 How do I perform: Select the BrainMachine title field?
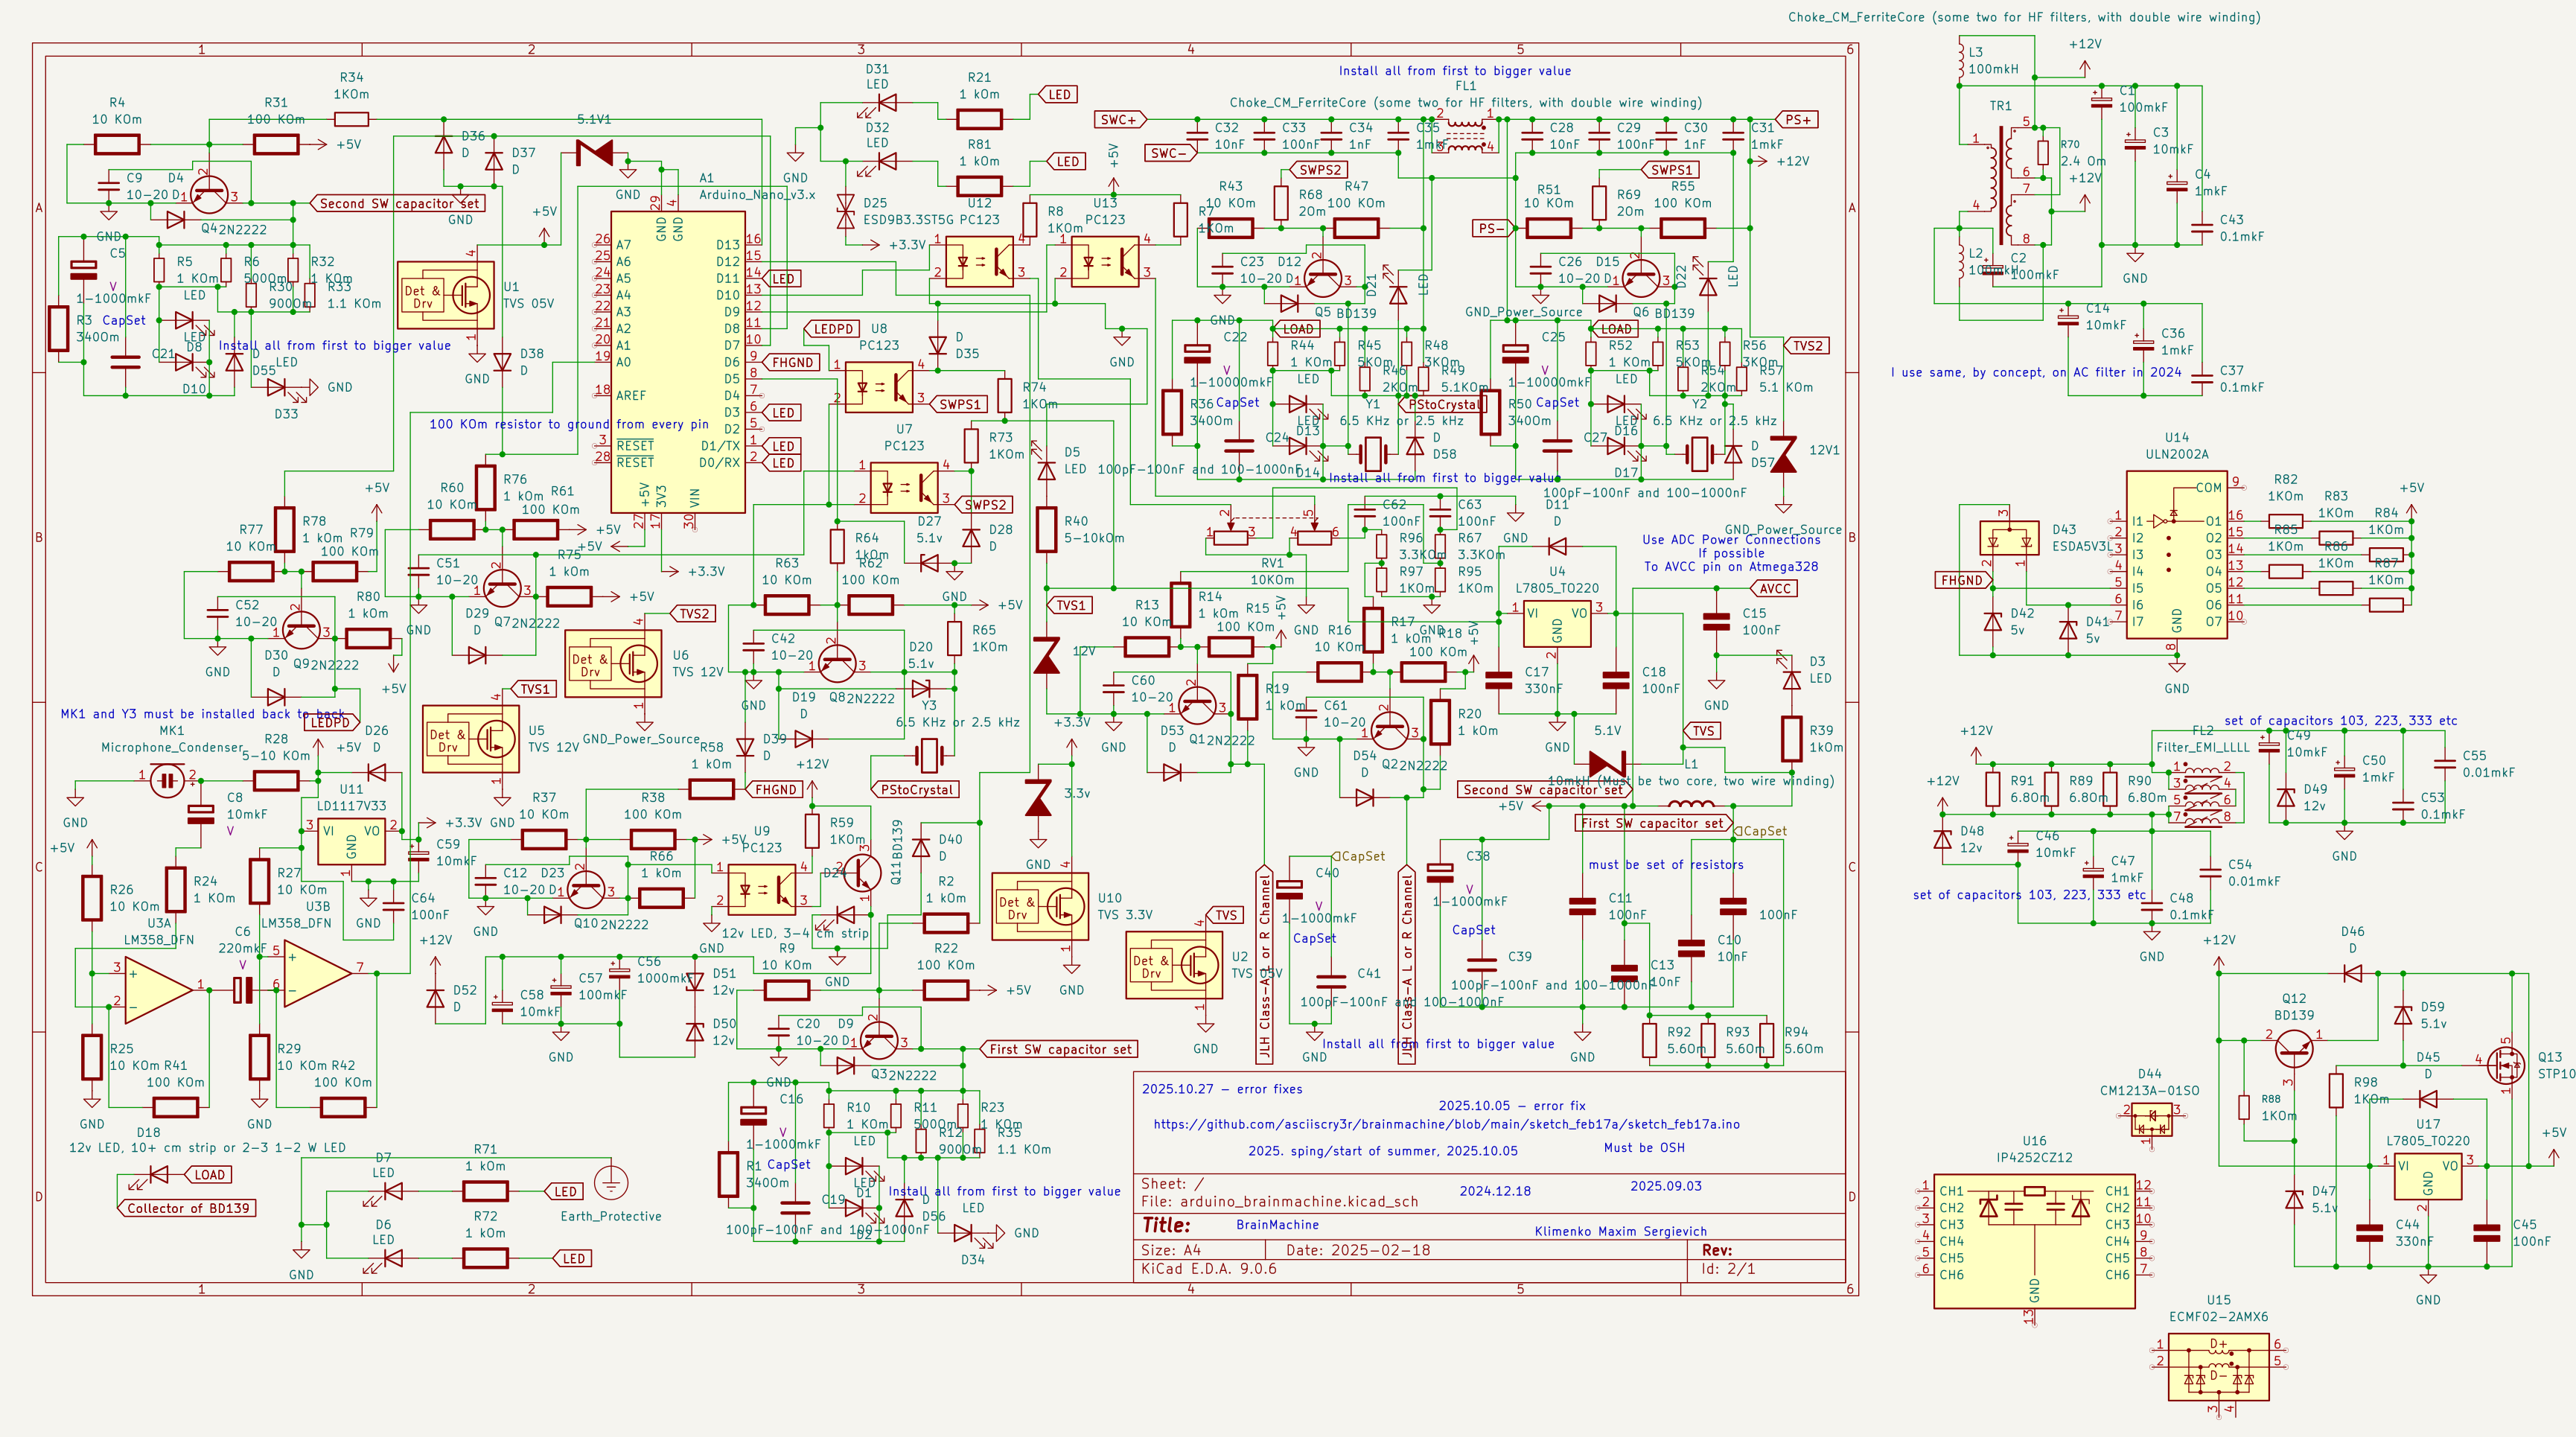click(x=1277, y=1224)
